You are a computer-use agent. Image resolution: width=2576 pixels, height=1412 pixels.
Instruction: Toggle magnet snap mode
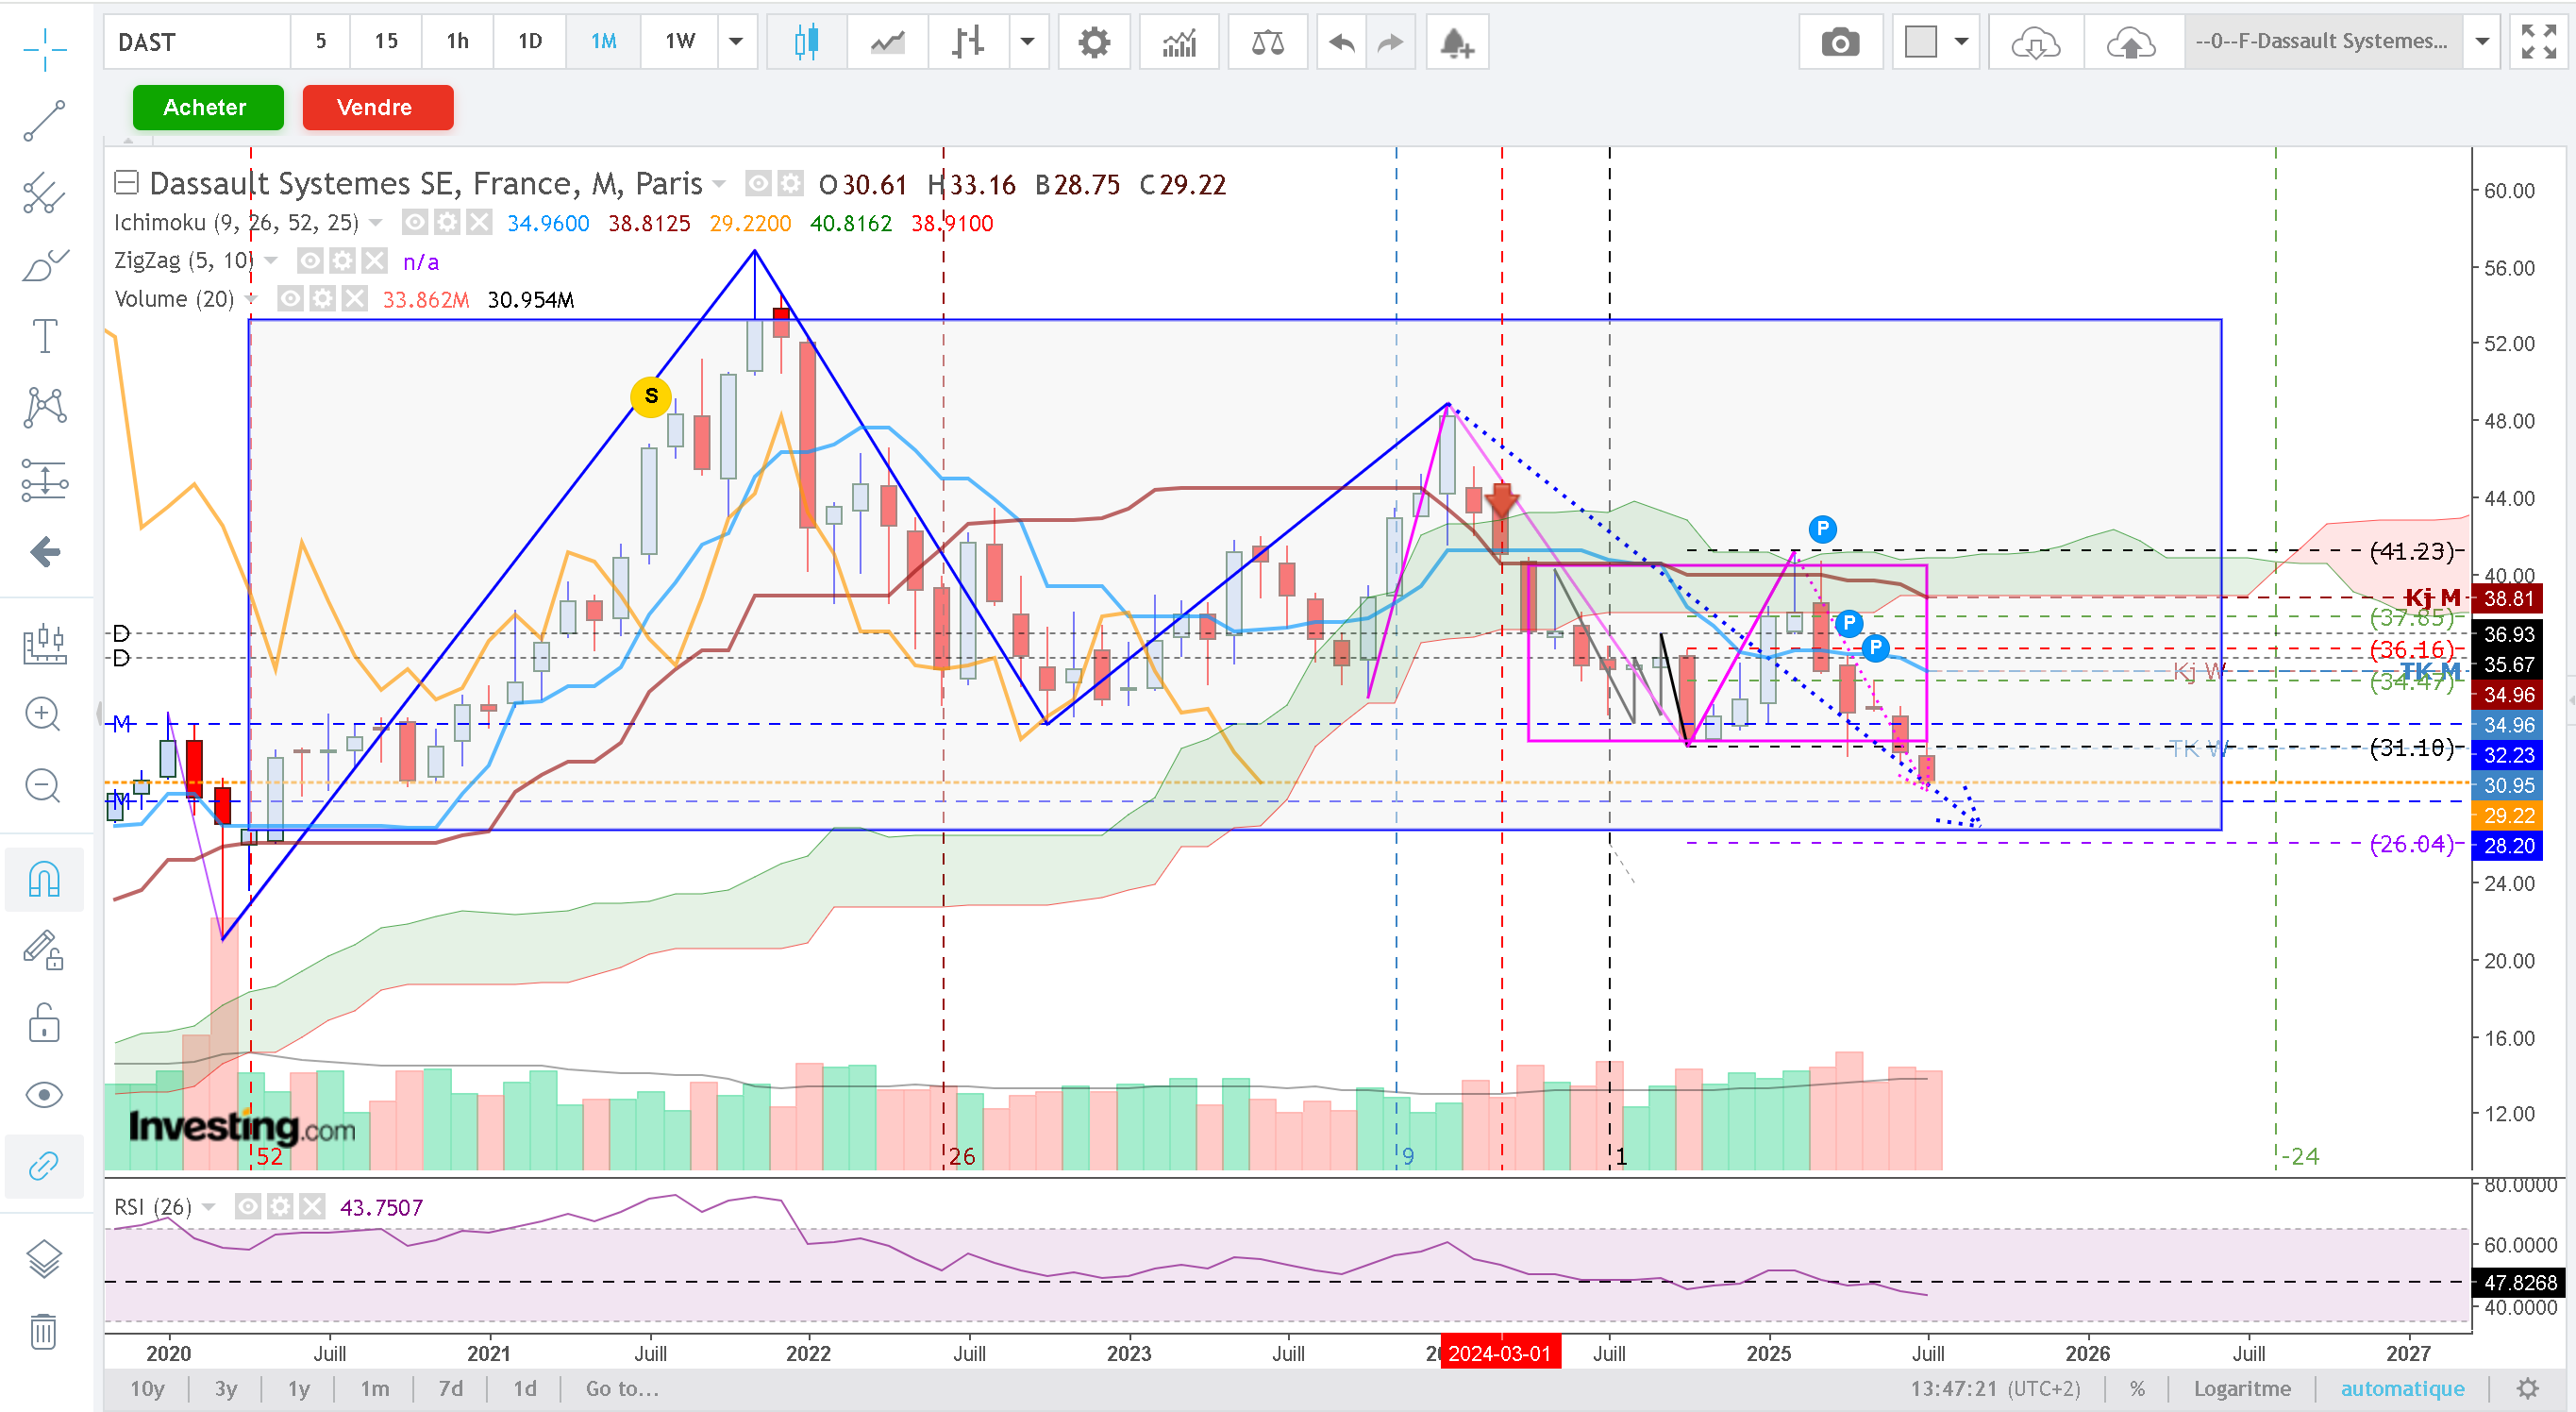coord(44,879)
